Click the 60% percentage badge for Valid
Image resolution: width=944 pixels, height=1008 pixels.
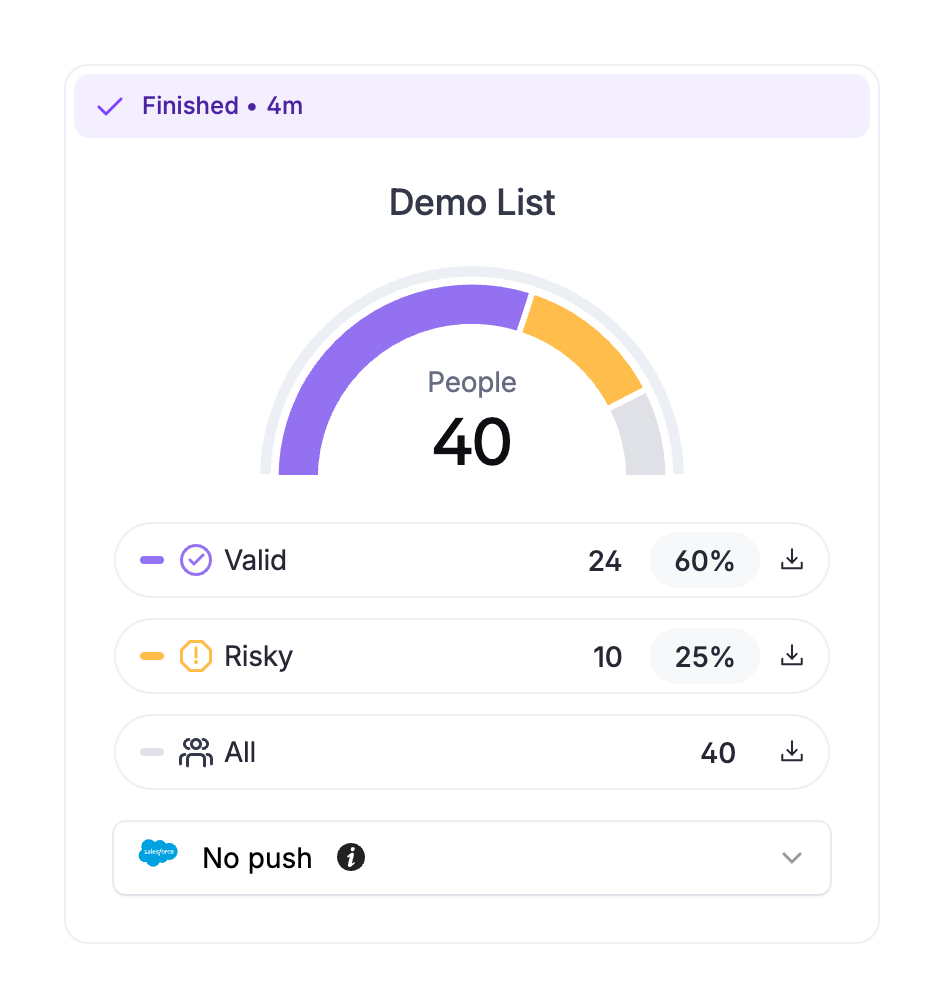tap(704, 560)
